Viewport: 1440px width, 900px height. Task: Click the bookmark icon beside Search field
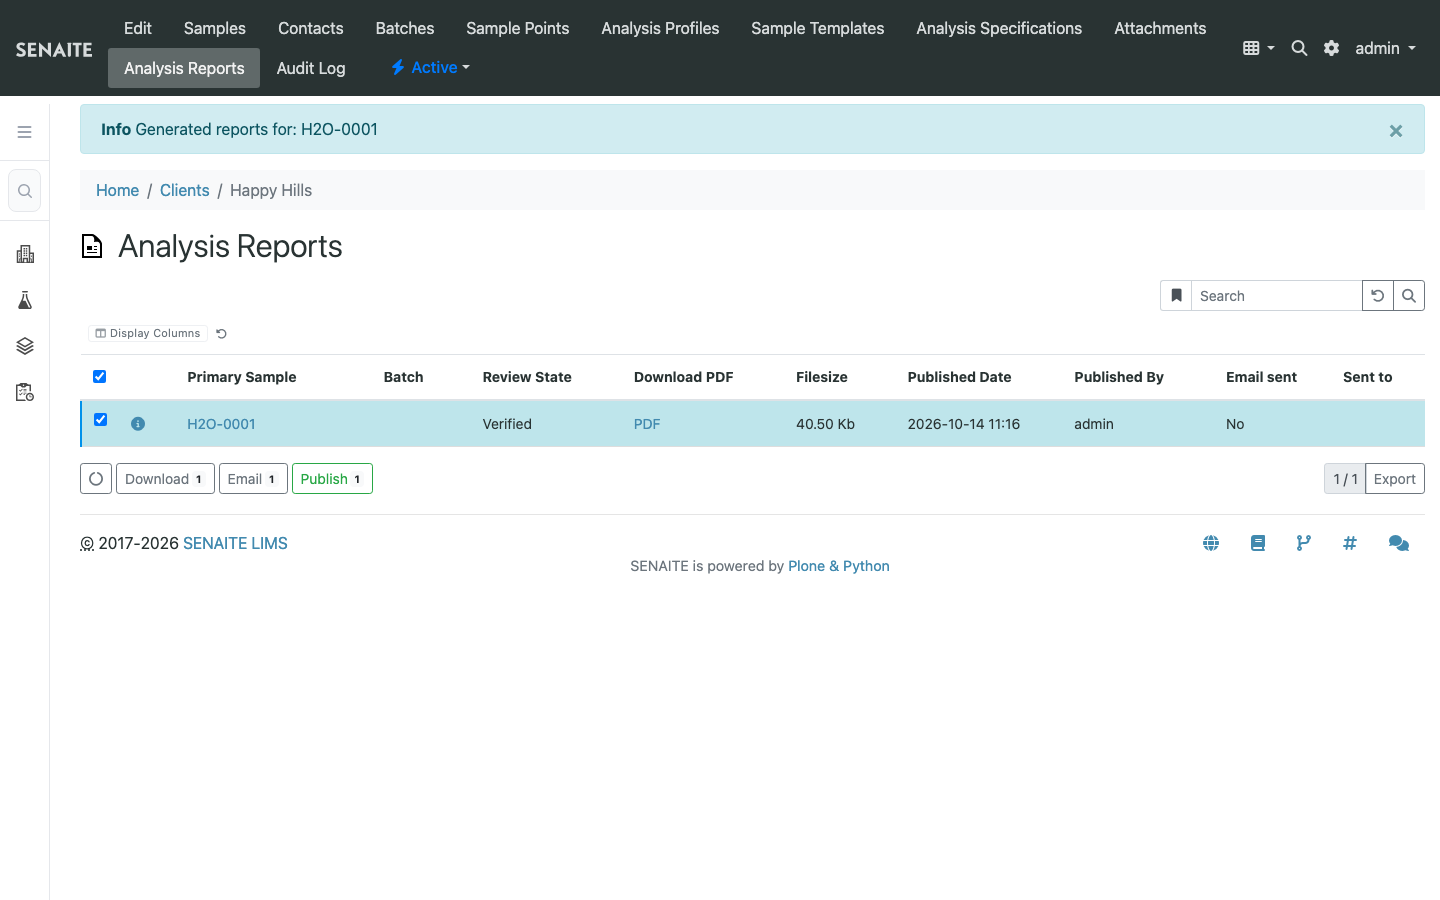1176,296
